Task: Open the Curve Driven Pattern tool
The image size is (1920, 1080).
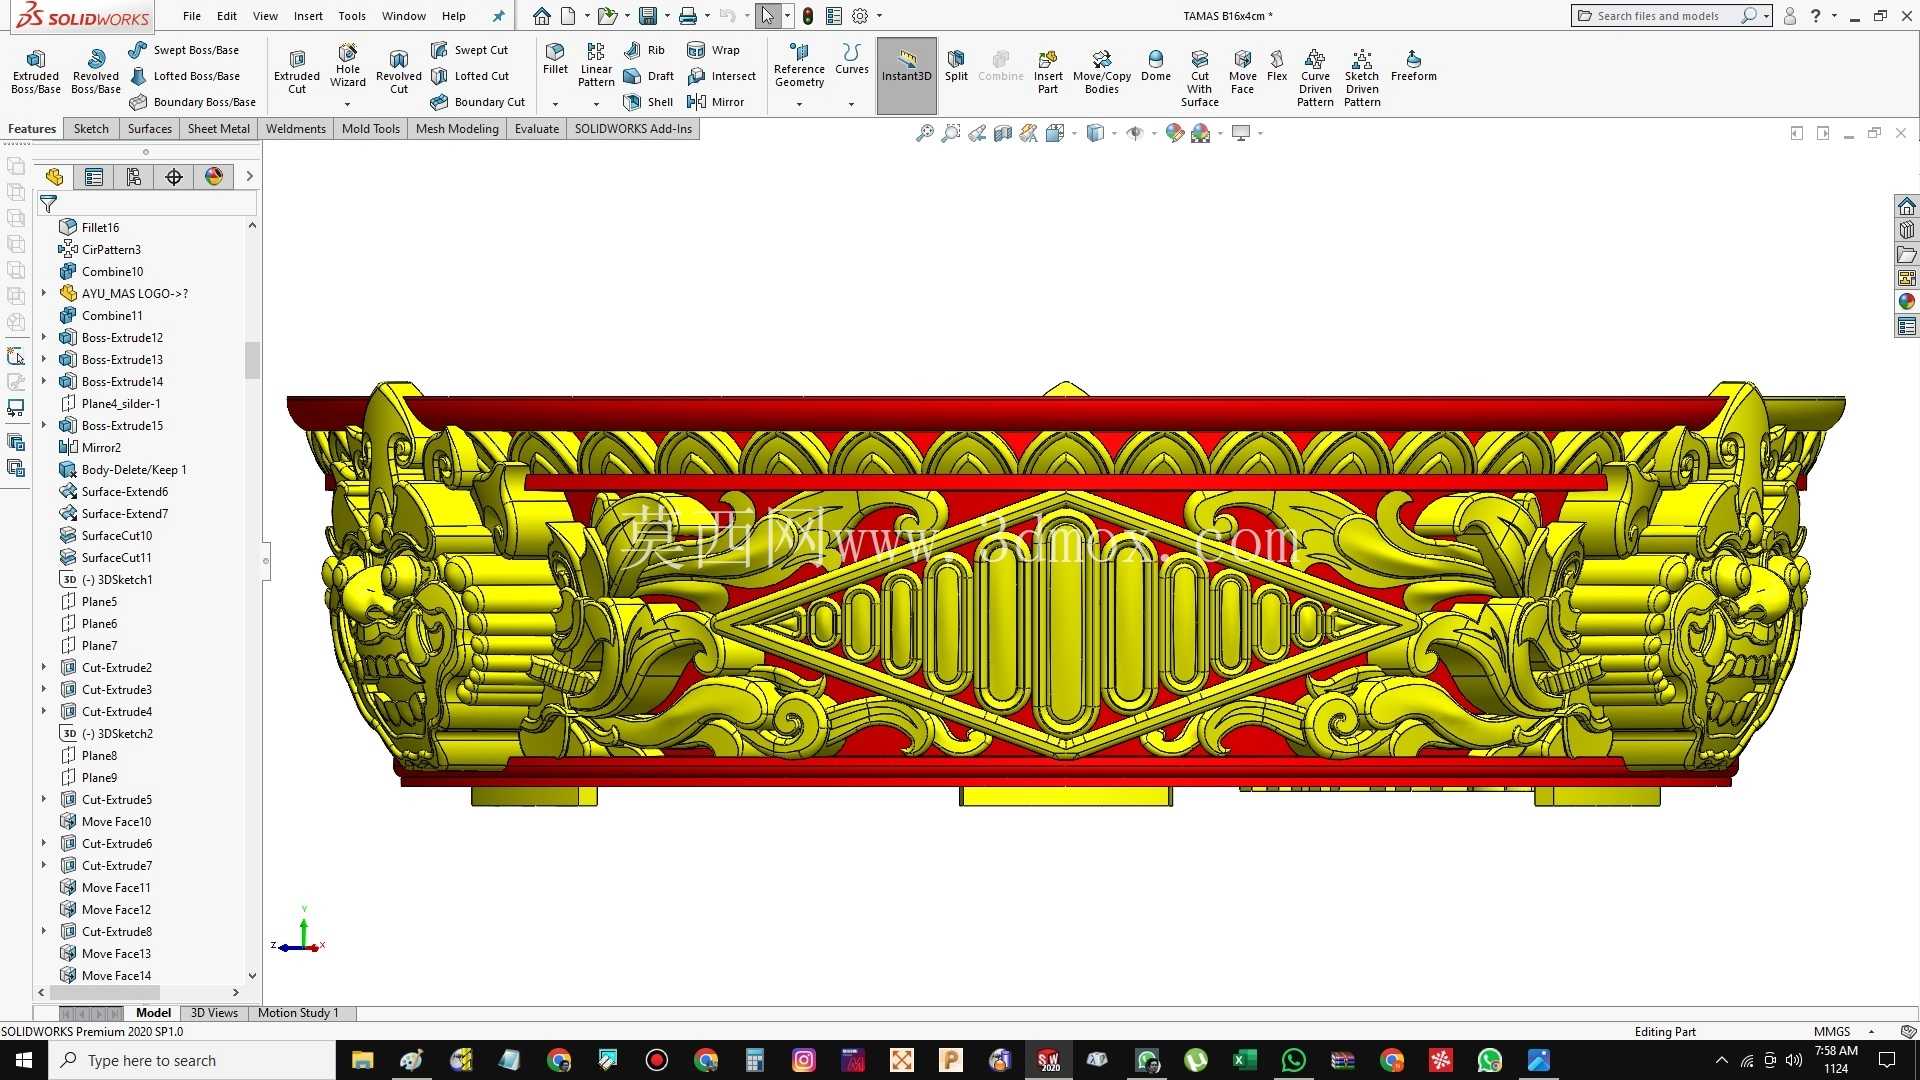Action: coord(1315,77)
